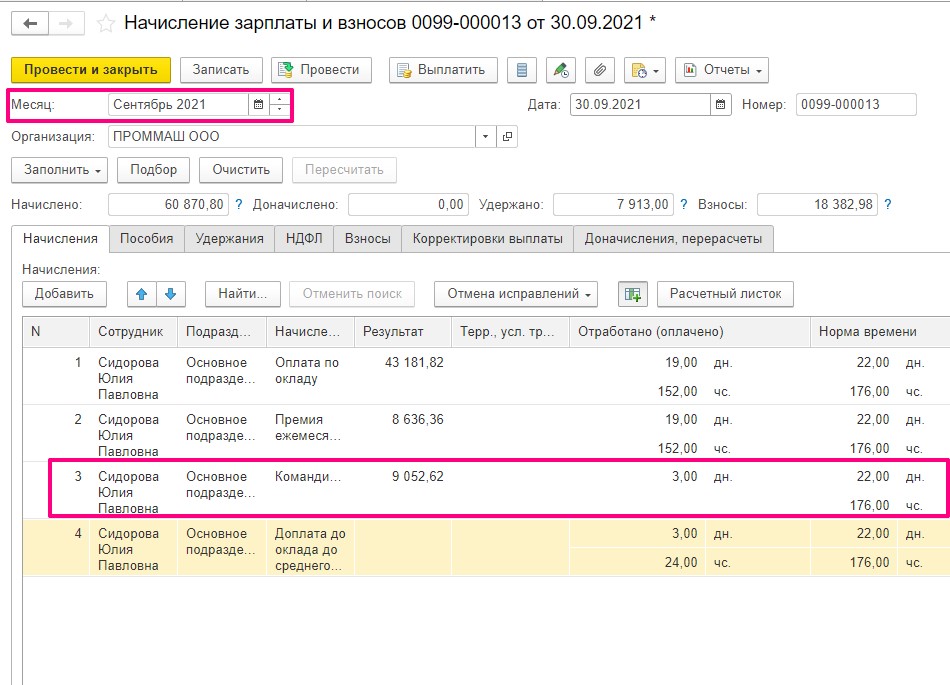The image size is (950, 685).
Task: Click the Сотрудник column header
Action: [133, 332]
